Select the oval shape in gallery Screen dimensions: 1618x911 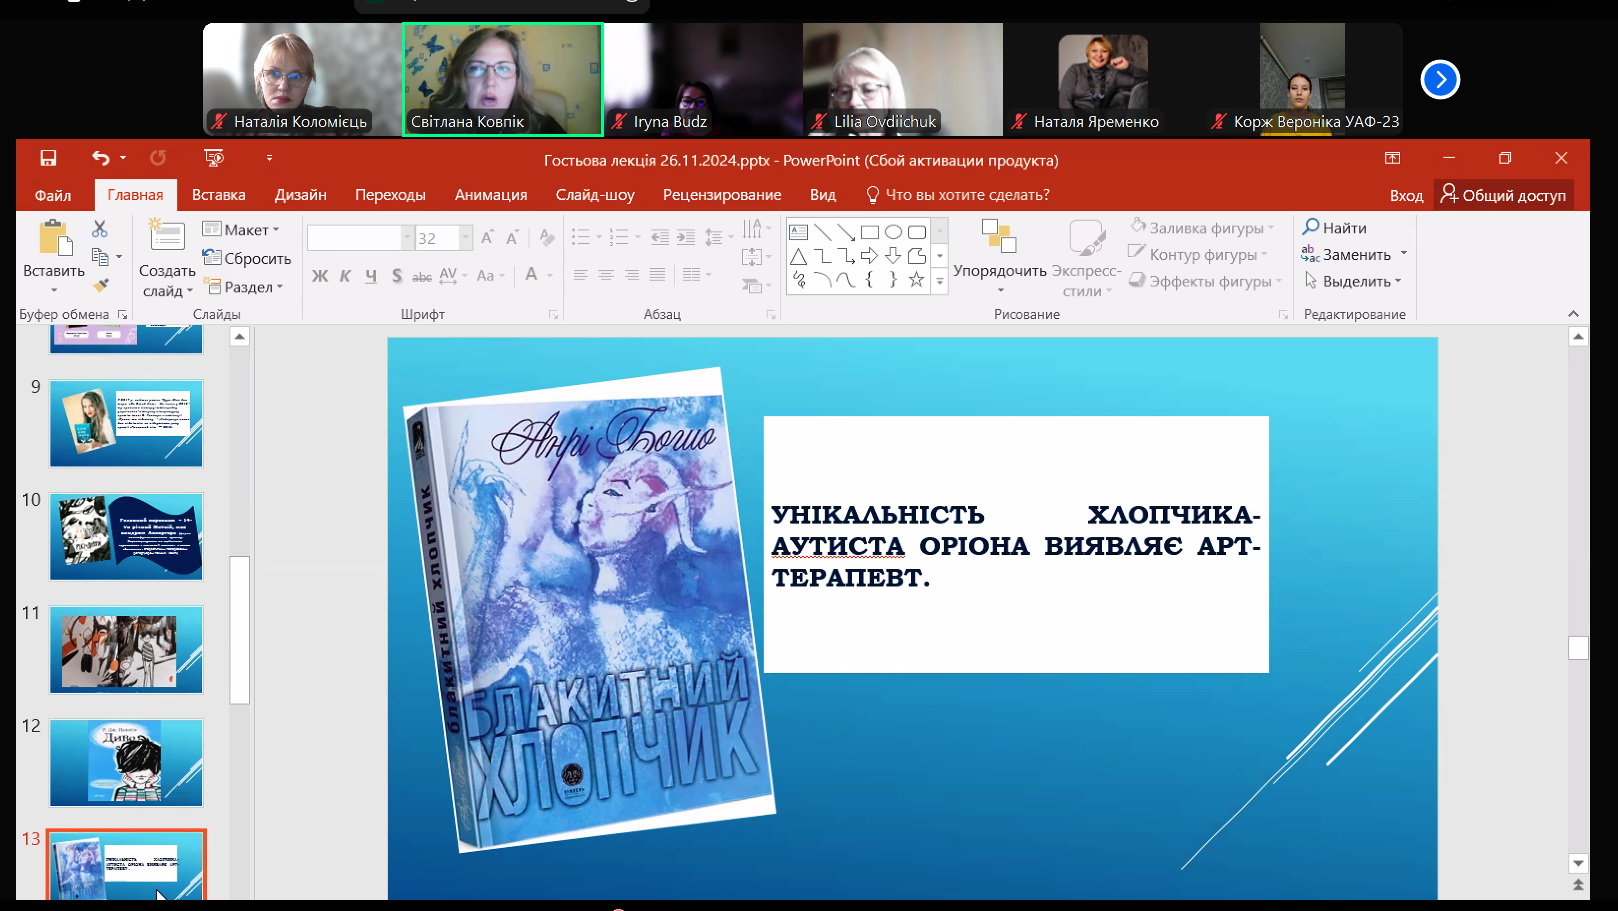tap(893, 232)
